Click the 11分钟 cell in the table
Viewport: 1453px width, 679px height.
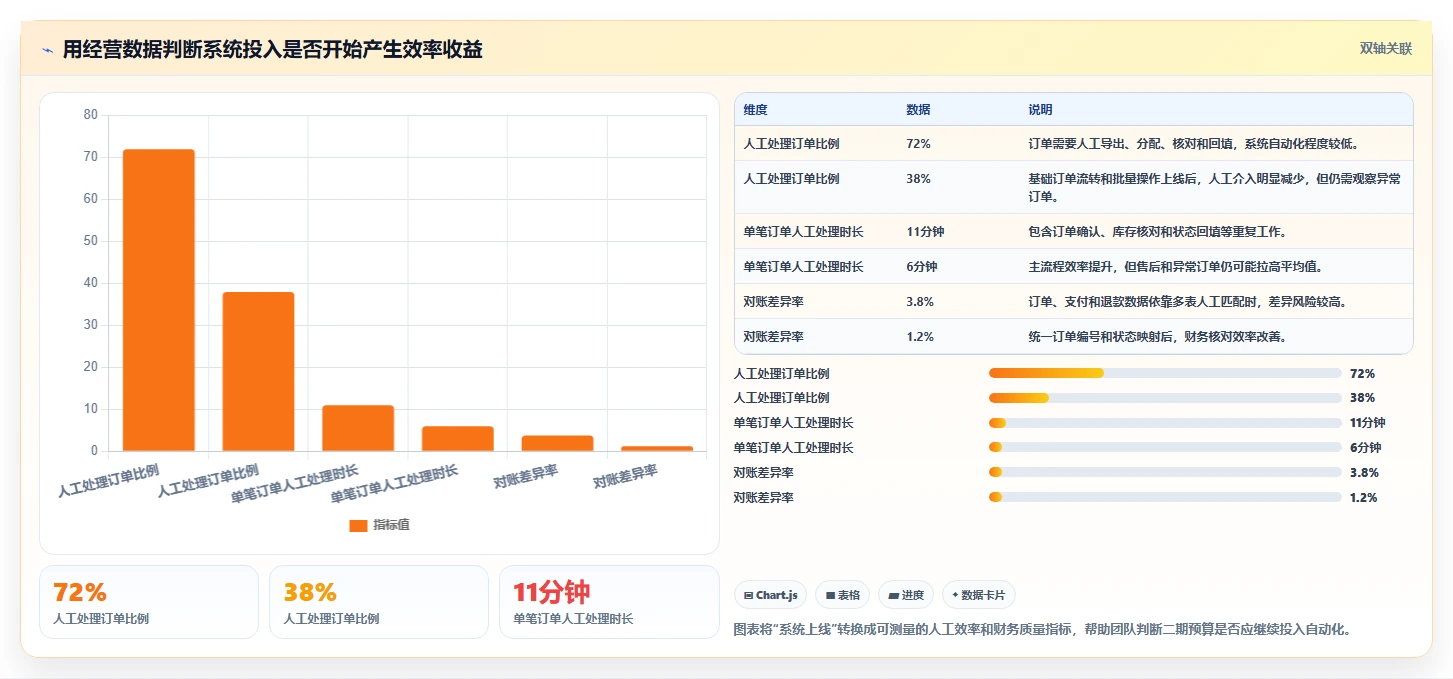[x=925, y=232]
